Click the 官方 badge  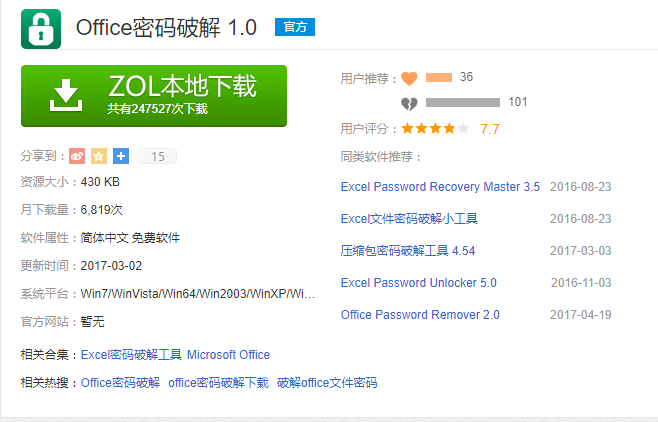click(x=295, y=27)
